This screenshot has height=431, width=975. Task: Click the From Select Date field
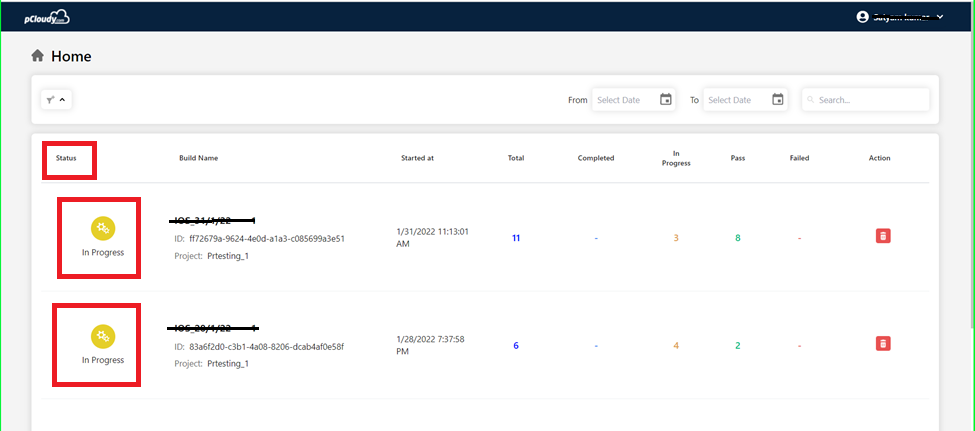click(623, 100)
